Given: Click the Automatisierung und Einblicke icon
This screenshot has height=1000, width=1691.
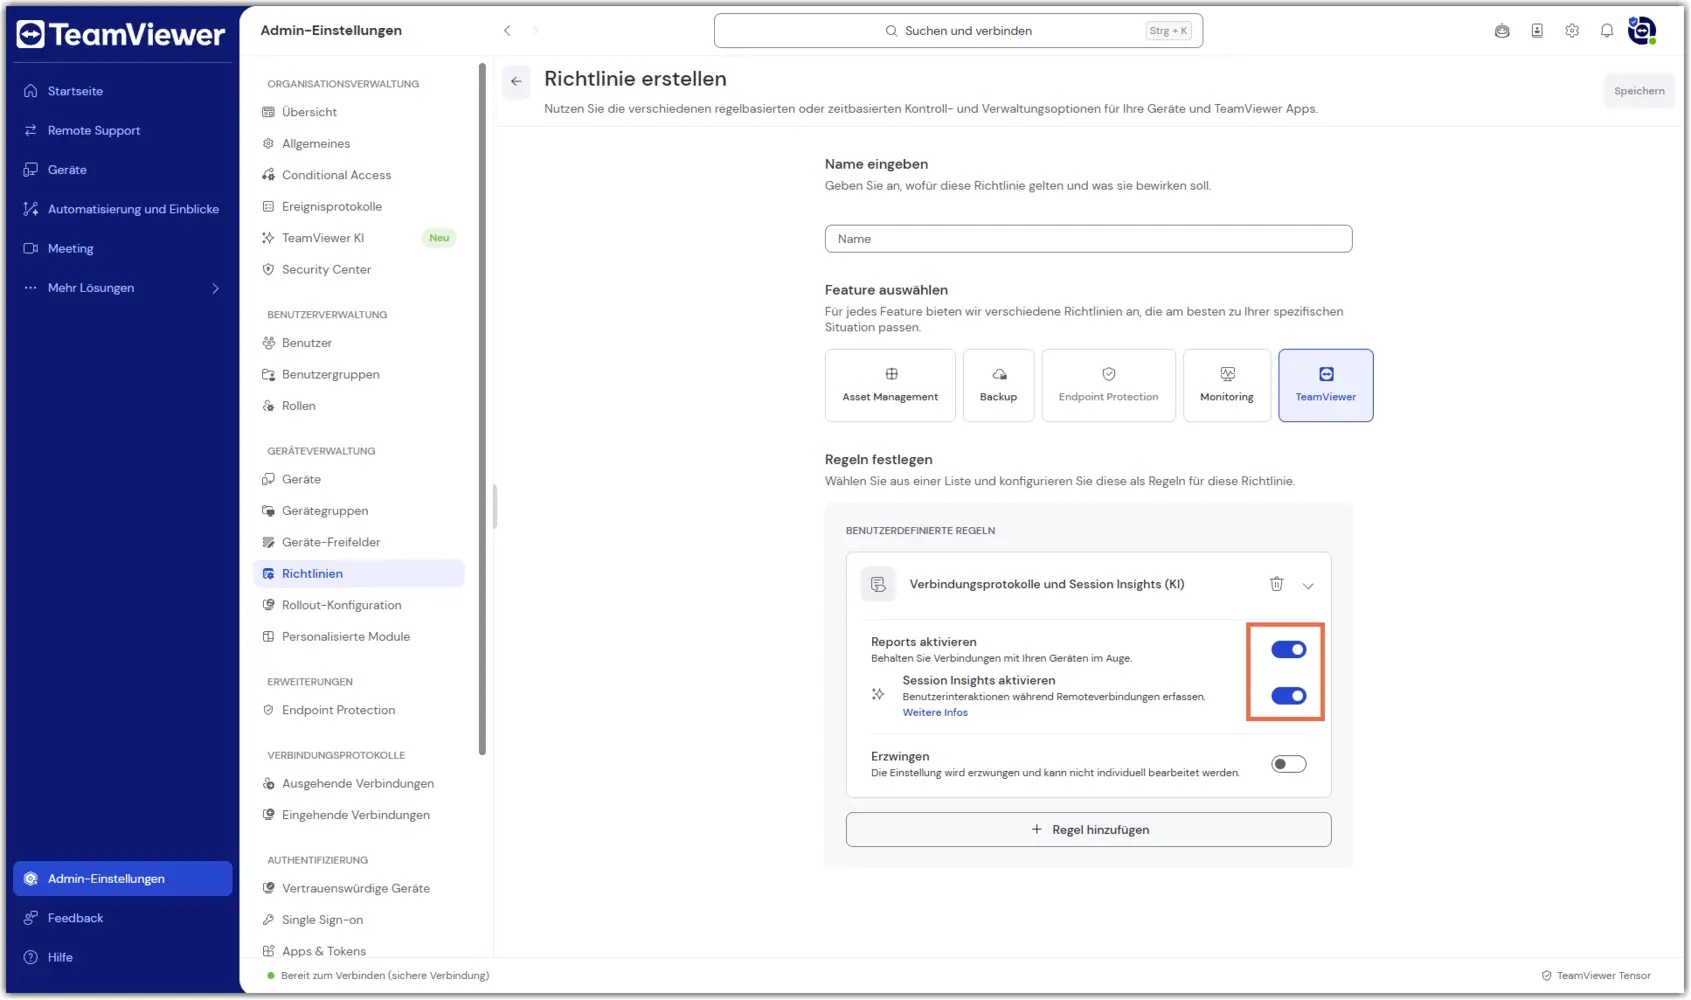Looking at the screenshot, I should [x=30, y=209].
